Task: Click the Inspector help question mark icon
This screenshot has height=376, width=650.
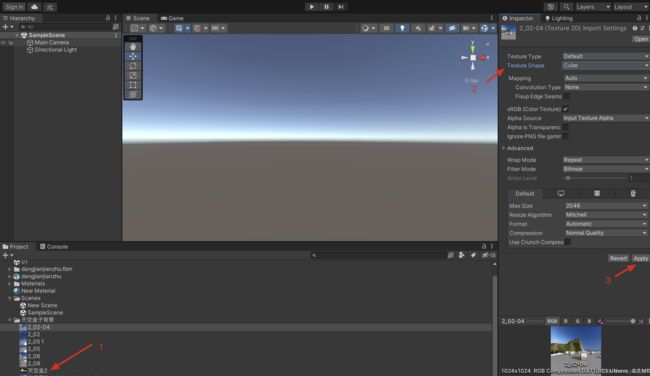Action: [x=635, y=28]
